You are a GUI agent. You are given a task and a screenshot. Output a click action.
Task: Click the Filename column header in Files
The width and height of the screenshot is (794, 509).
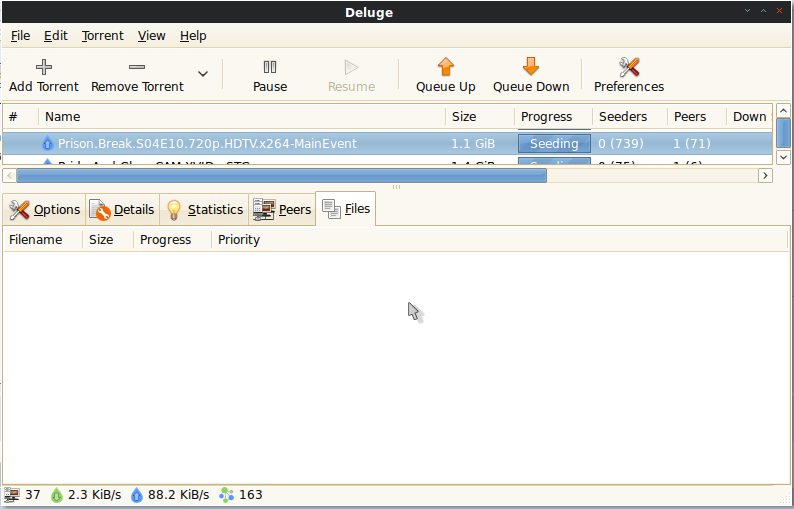tap(43, 240)
